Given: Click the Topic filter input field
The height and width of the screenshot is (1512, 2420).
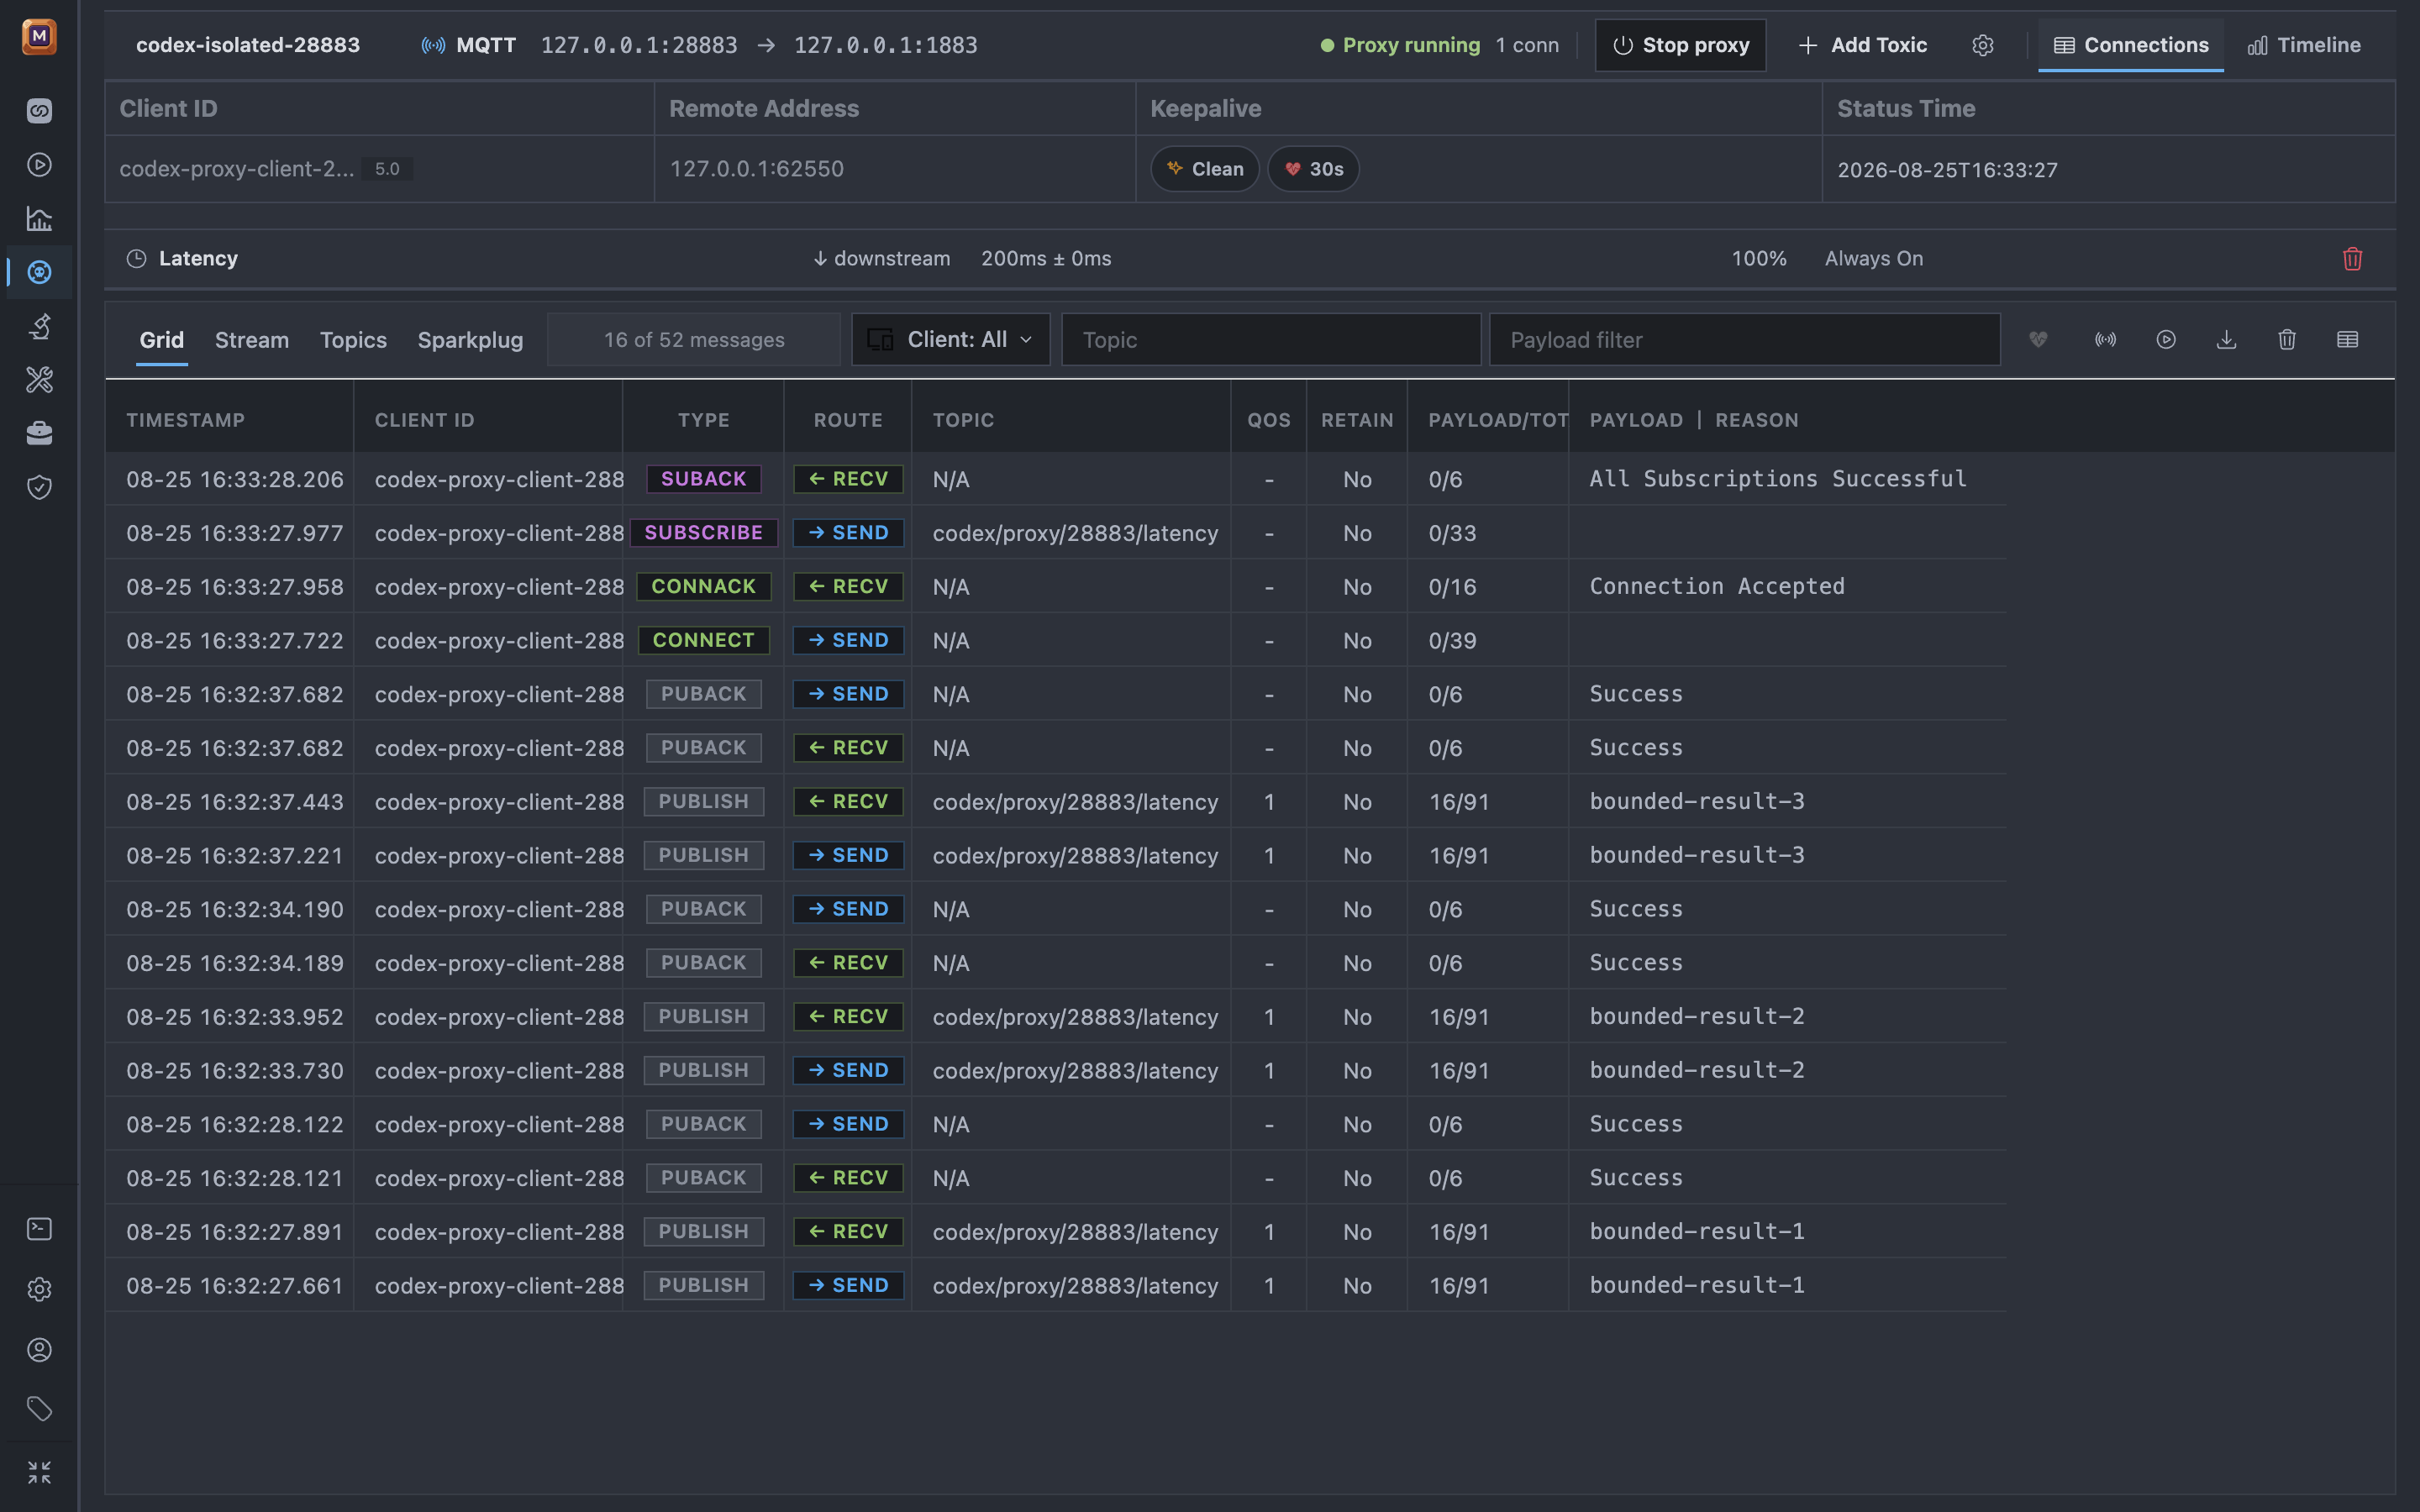Looking at the screenshot, I should (x=1271, y=340).
